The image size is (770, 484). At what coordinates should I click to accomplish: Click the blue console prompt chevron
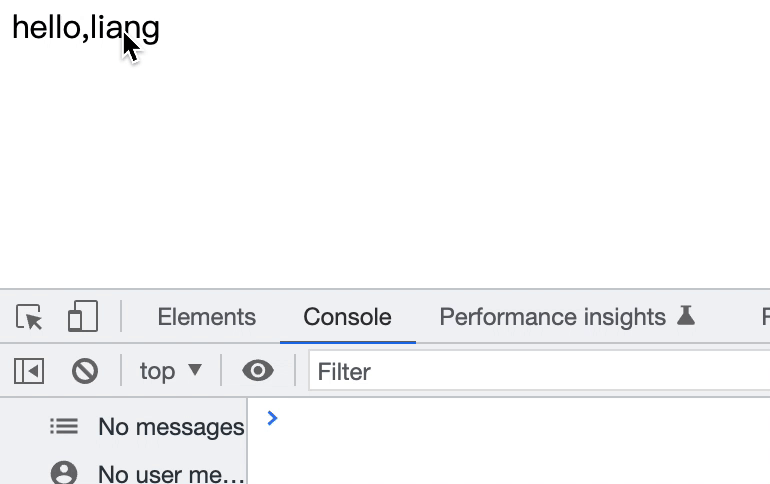pos(272,418)
